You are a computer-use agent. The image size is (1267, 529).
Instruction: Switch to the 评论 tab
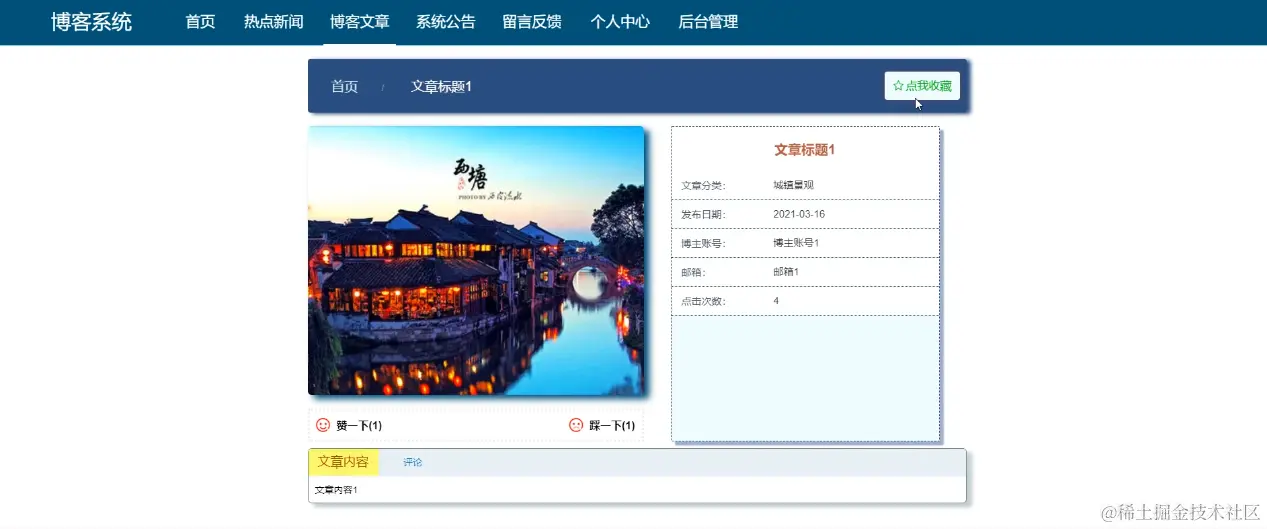pos(413,462)
